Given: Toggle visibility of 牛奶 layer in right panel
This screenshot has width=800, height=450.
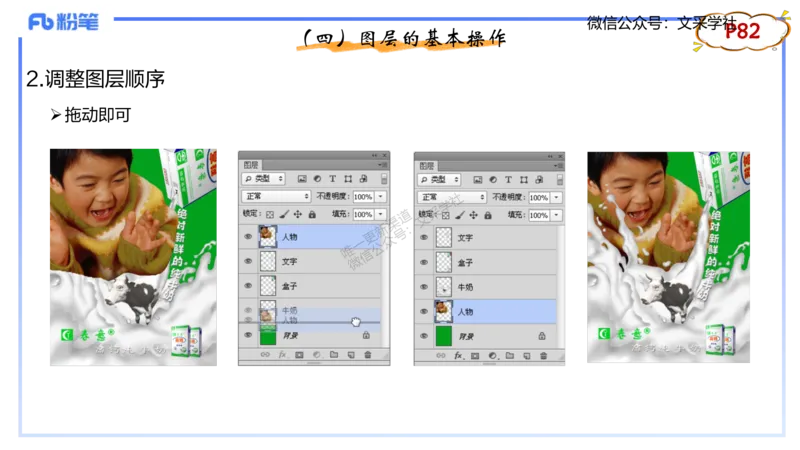Looking at the screenshot, I should 423,286.
